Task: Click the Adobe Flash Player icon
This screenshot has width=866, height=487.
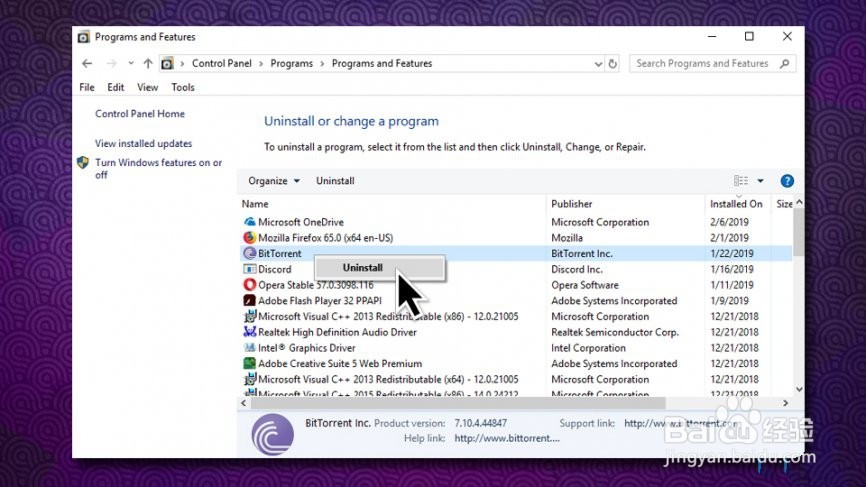Action: 250,300
